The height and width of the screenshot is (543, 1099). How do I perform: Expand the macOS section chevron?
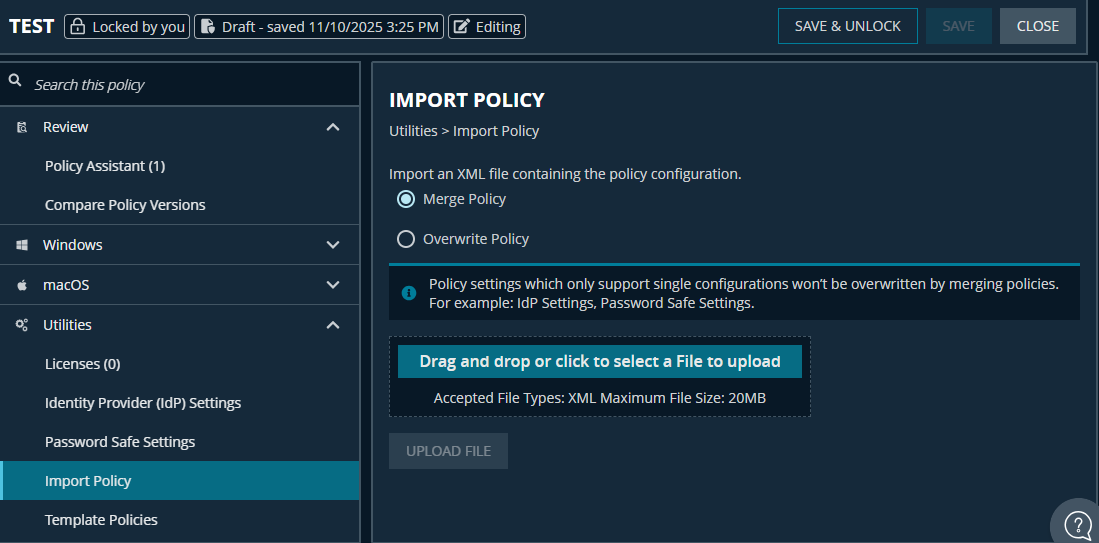tap(334, 285)
